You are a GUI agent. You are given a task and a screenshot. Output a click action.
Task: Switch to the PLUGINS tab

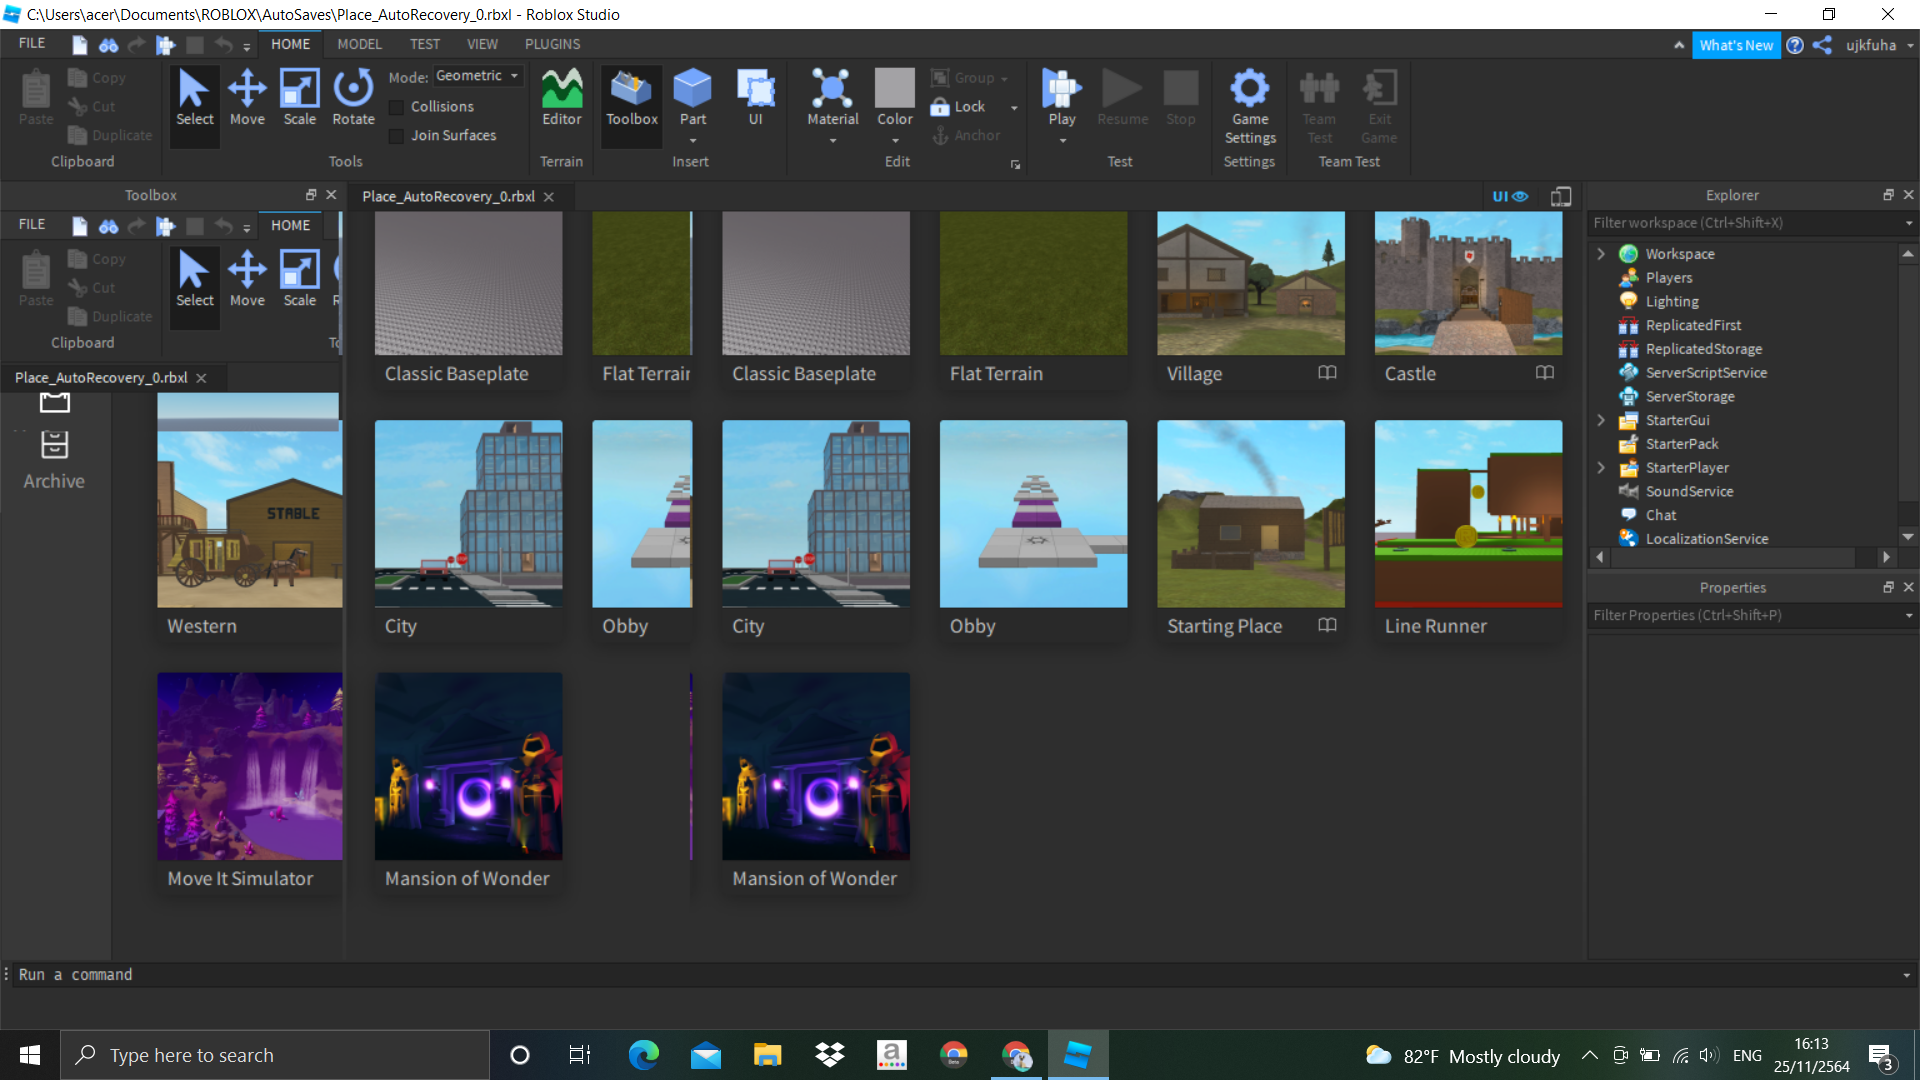552,44
